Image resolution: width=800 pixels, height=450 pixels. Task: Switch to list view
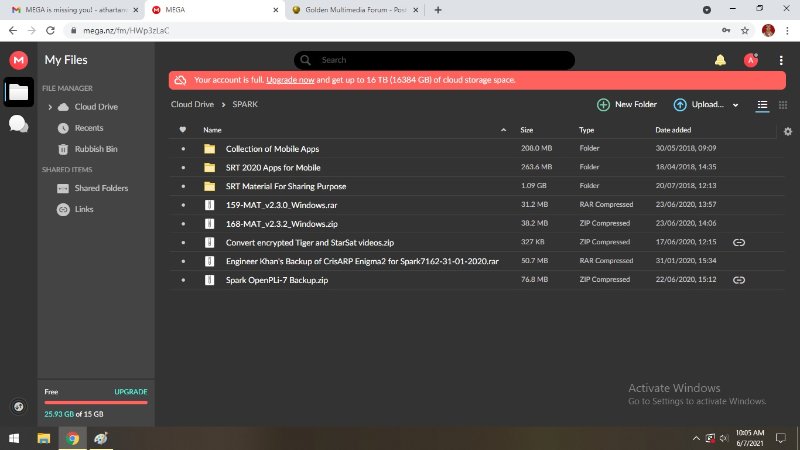click(x=762, y=105)
